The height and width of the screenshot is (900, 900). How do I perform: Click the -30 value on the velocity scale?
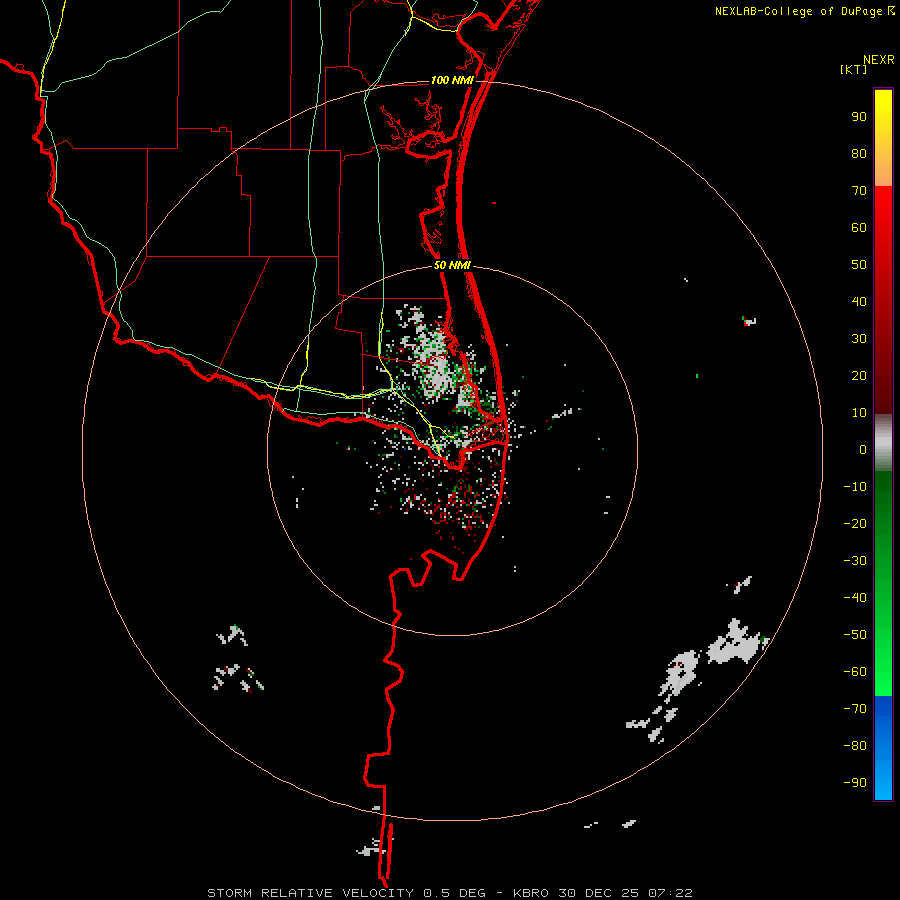coord(855,561)
